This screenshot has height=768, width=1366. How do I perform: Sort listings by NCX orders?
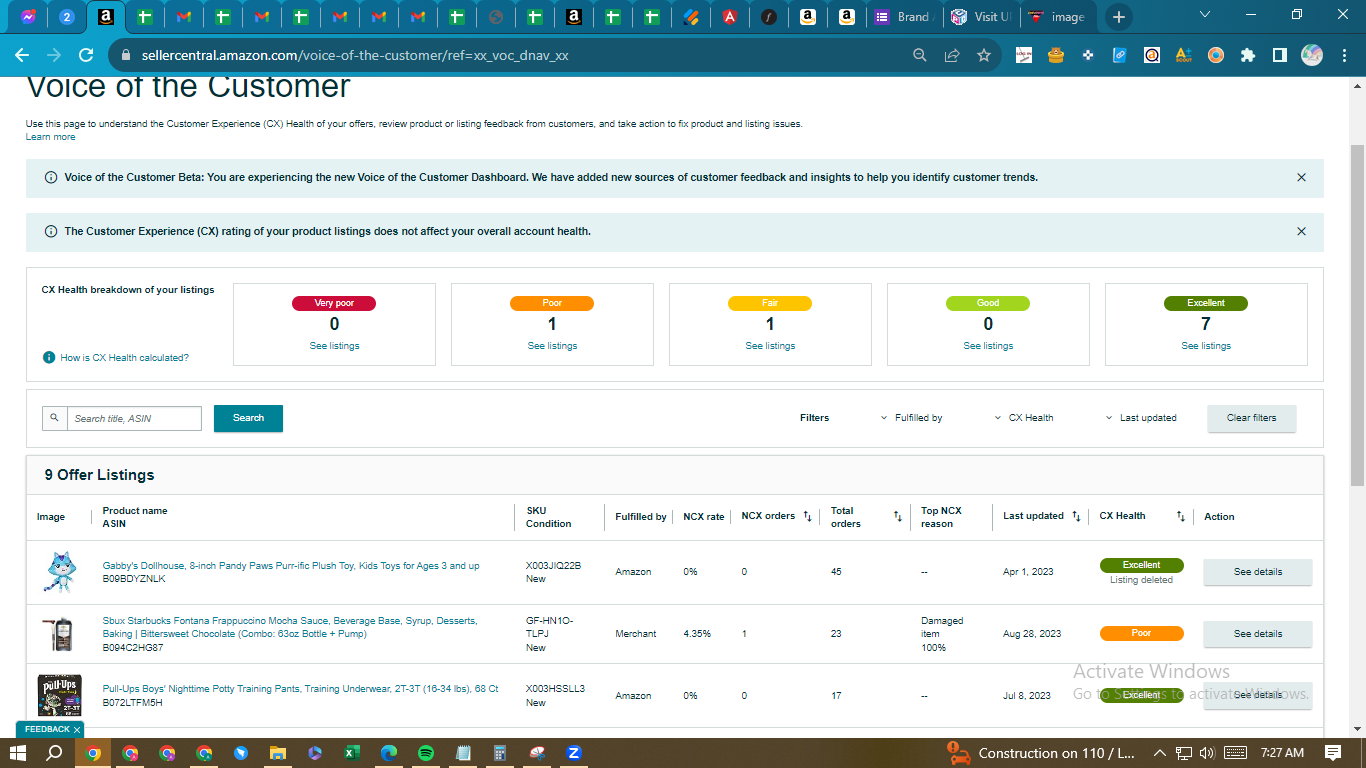(807, 517)
